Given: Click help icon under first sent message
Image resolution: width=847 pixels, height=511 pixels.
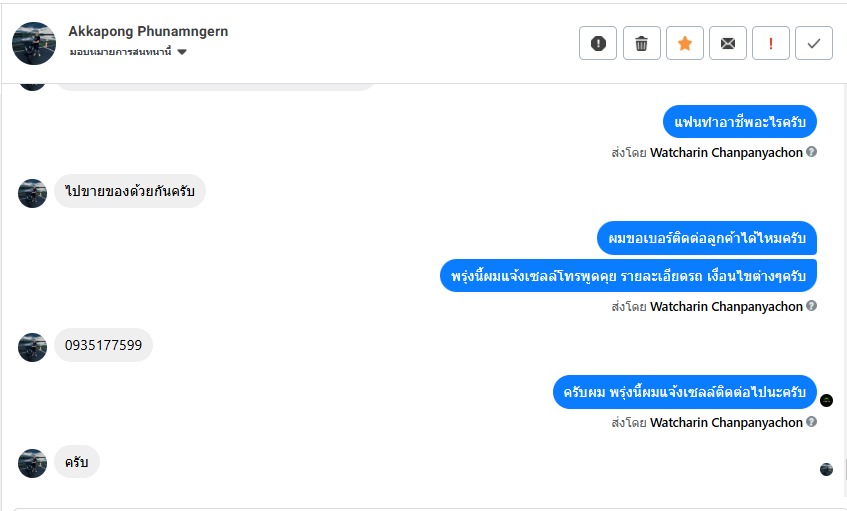Looking at the screenshot, I should point(812,152).
